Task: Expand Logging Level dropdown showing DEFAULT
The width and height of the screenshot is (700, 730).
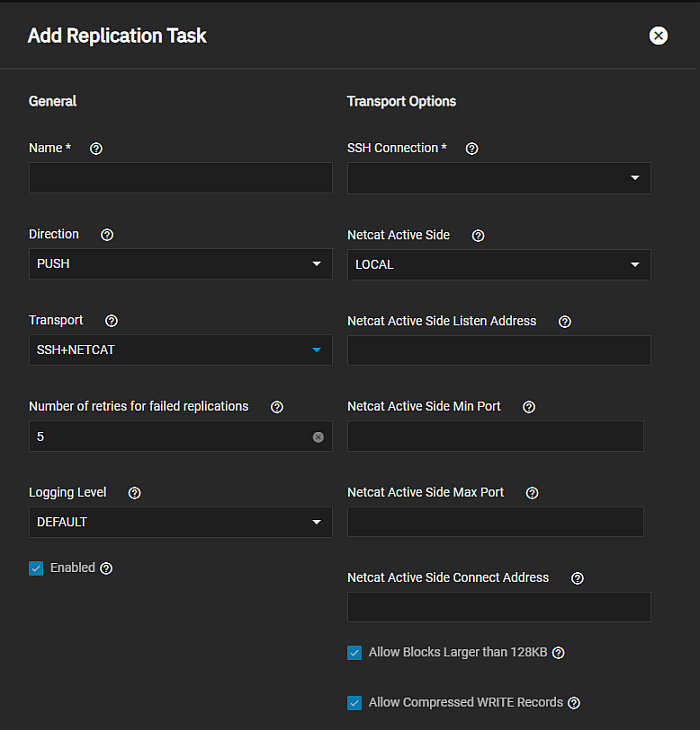Action: [x=180, y=522]
